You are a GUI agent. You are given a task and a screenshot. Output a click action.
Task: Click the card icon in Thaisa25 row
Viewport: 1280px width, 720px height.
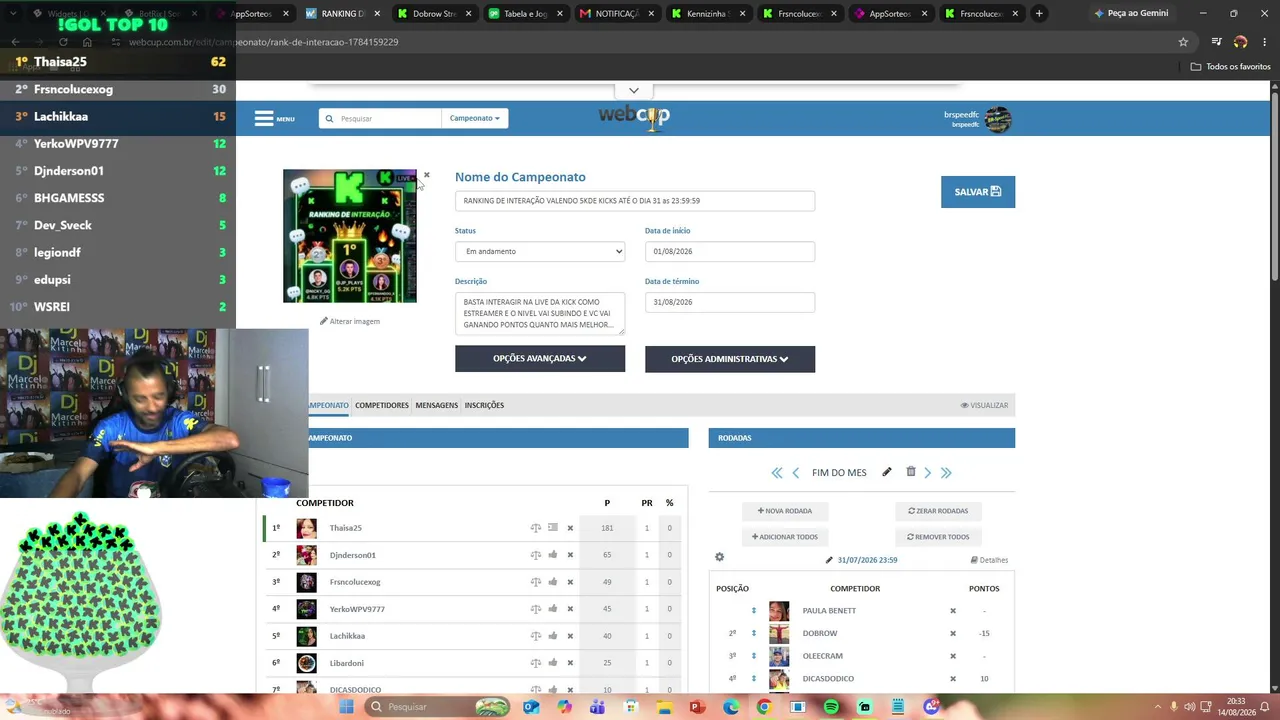[x=552, y=528]
